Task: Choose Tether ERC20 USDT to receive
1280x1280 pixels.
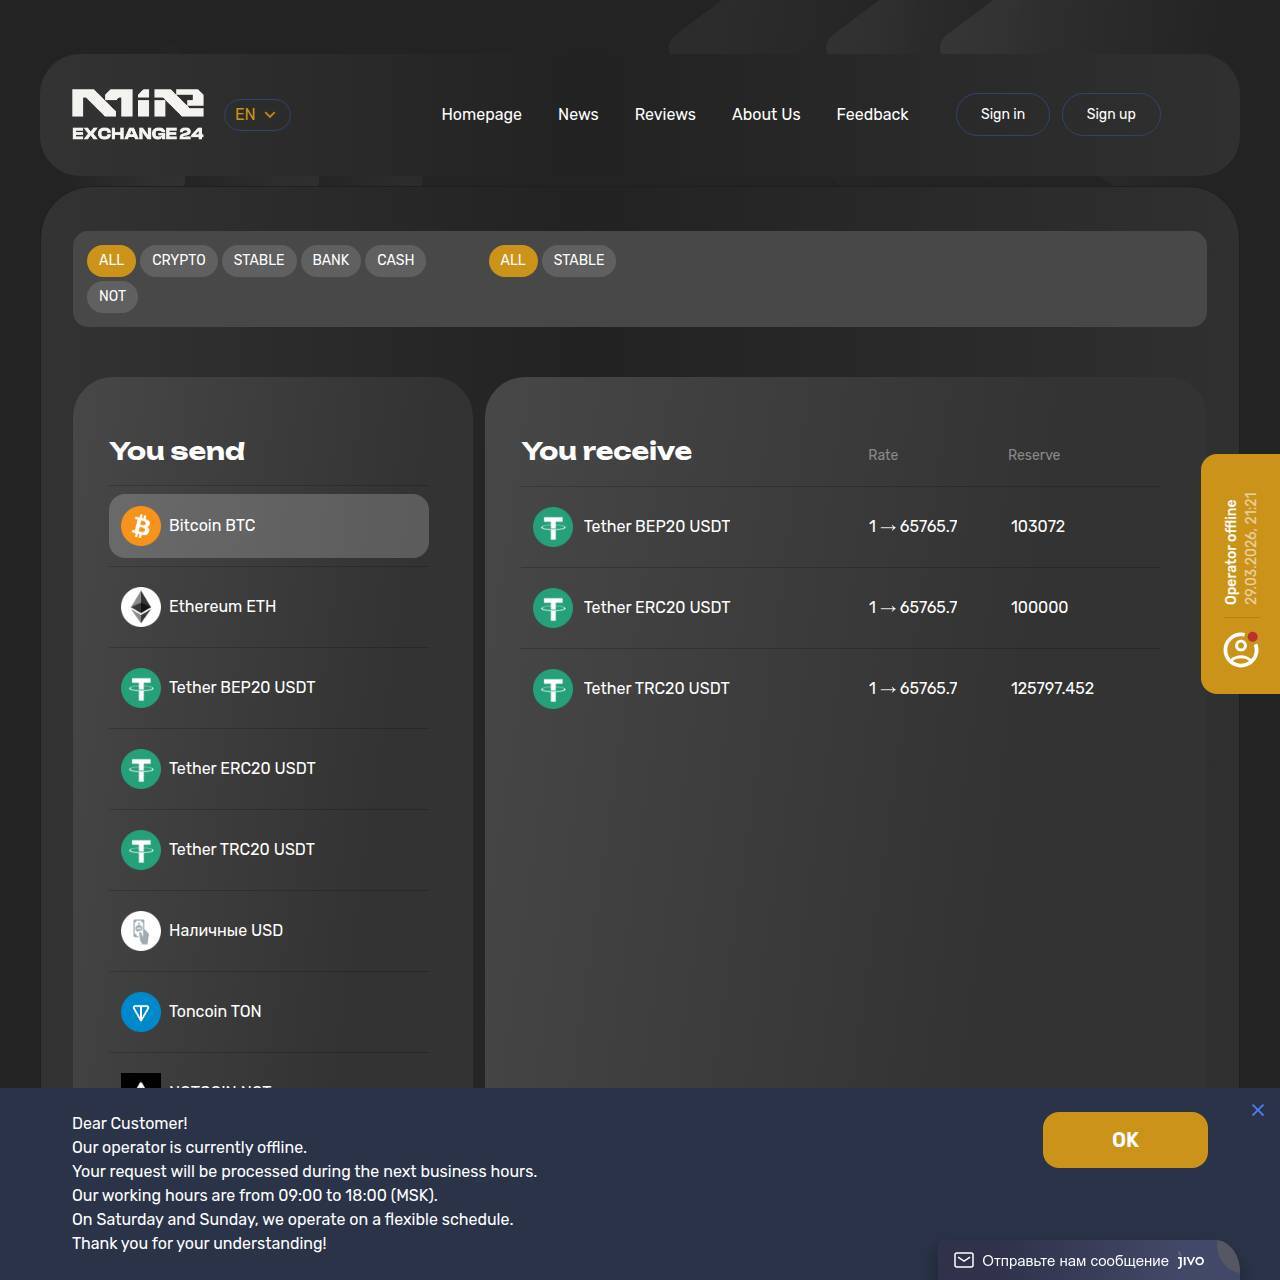Action: [657, 607]
